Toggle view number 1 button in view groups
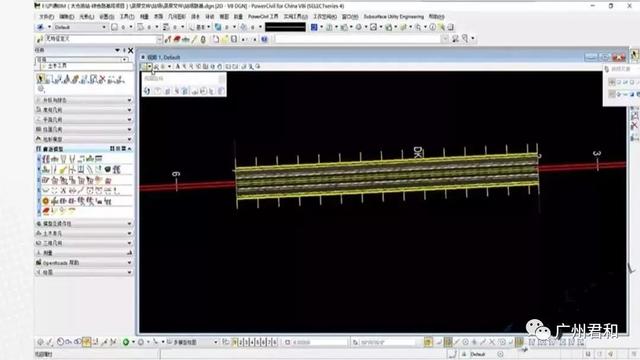Image resolution: width=640 pixels, height=360 pixels. [x=234, y=342]
